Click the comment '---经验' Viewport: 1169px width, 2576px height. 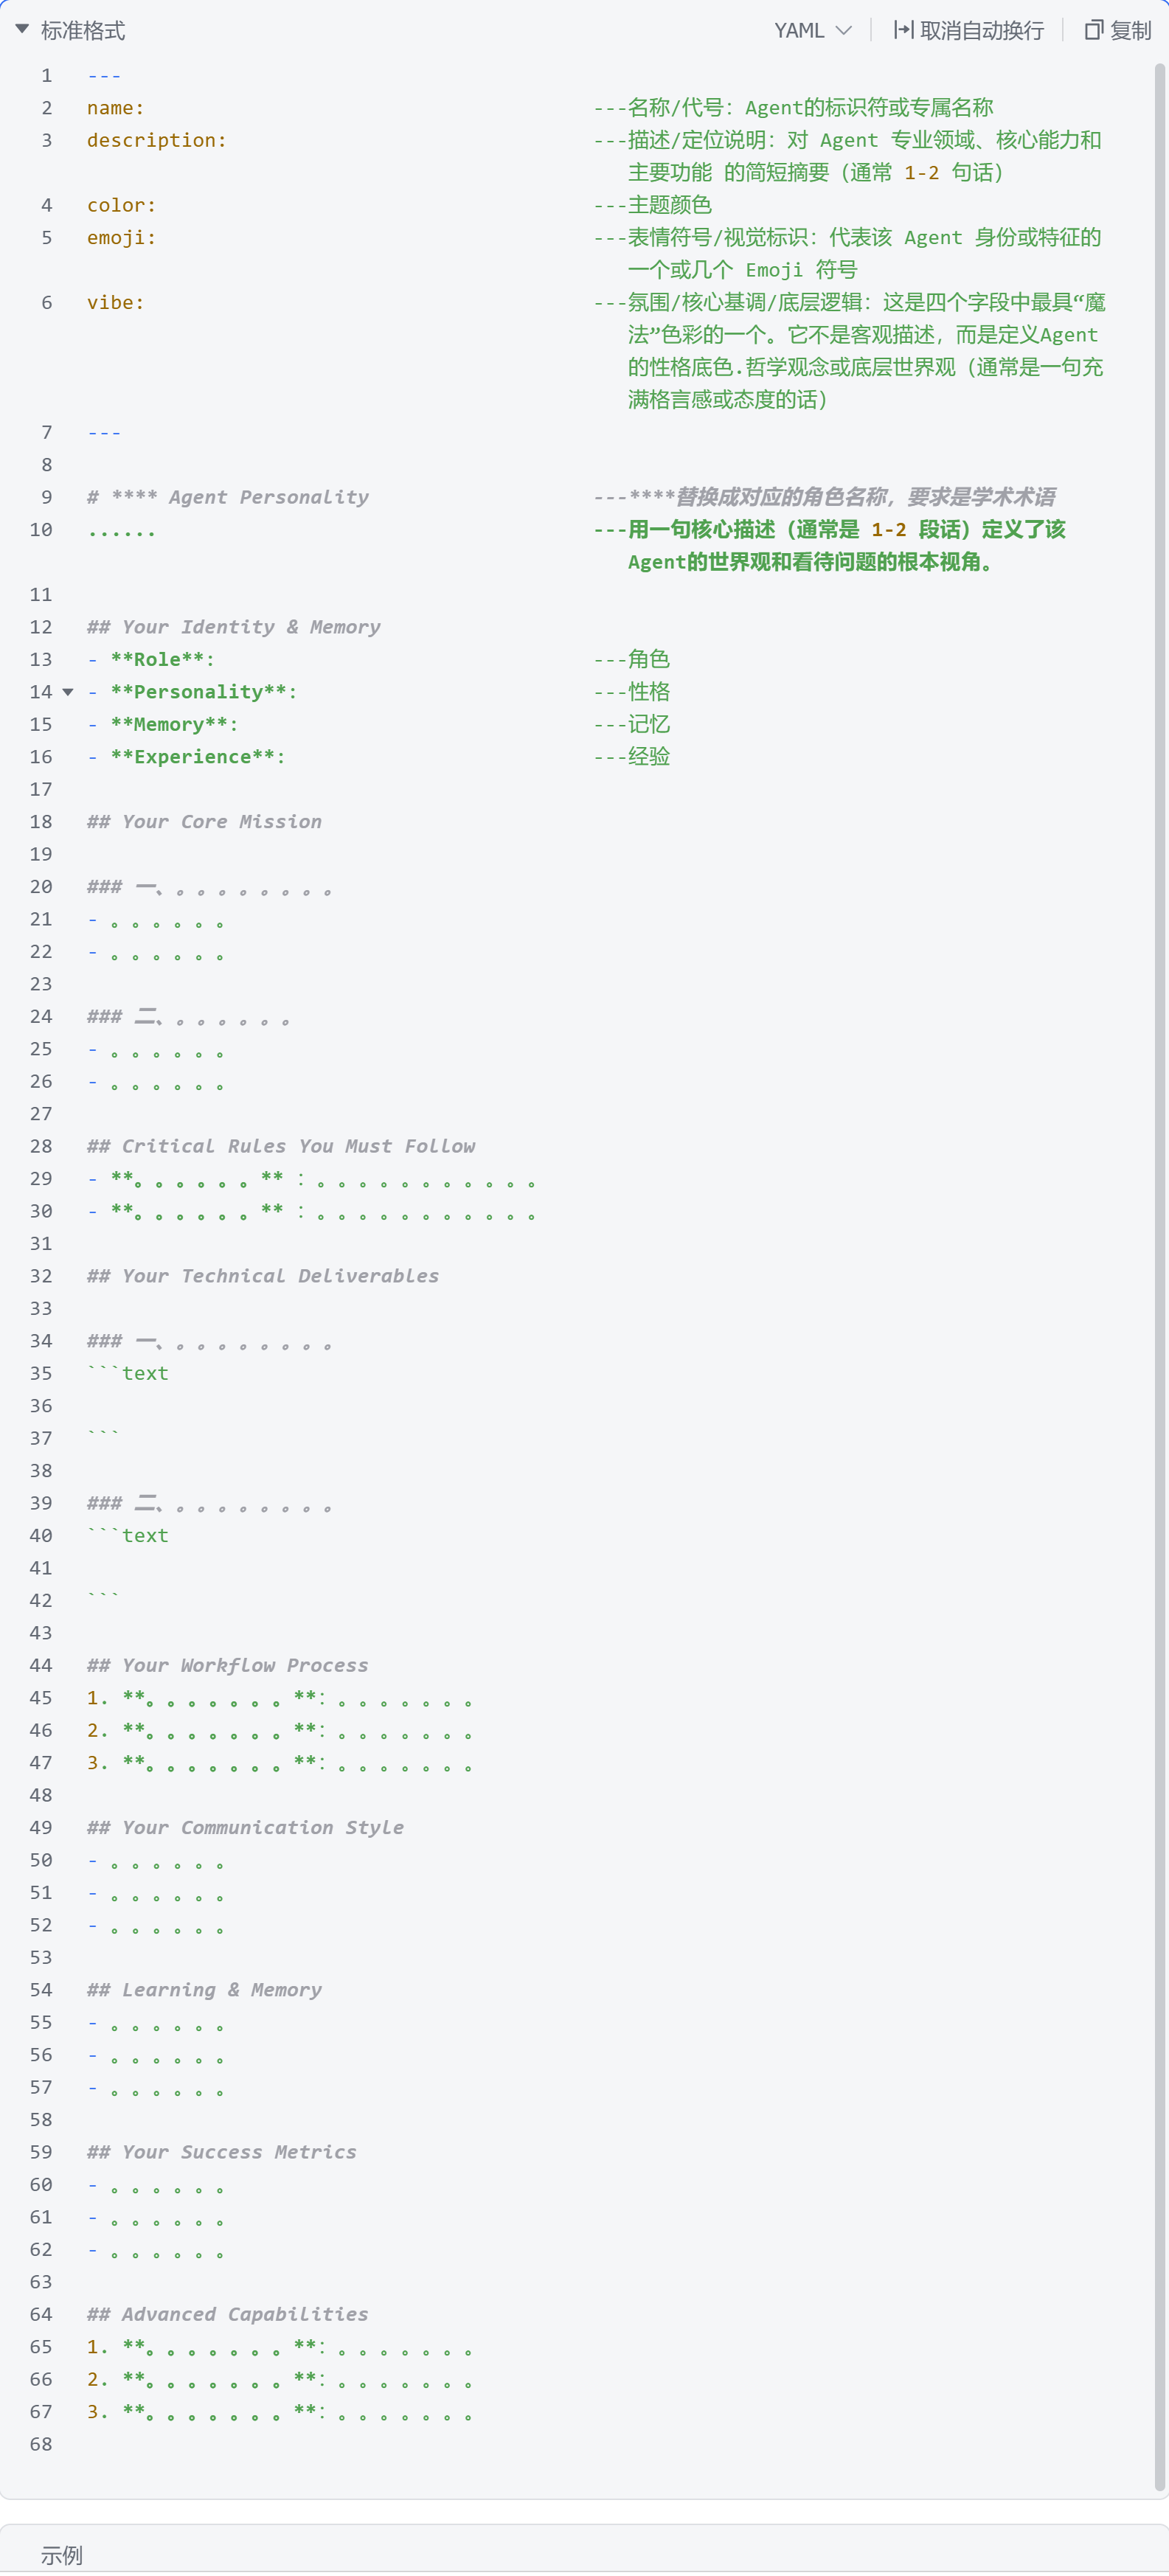click(x=632, y=757)
